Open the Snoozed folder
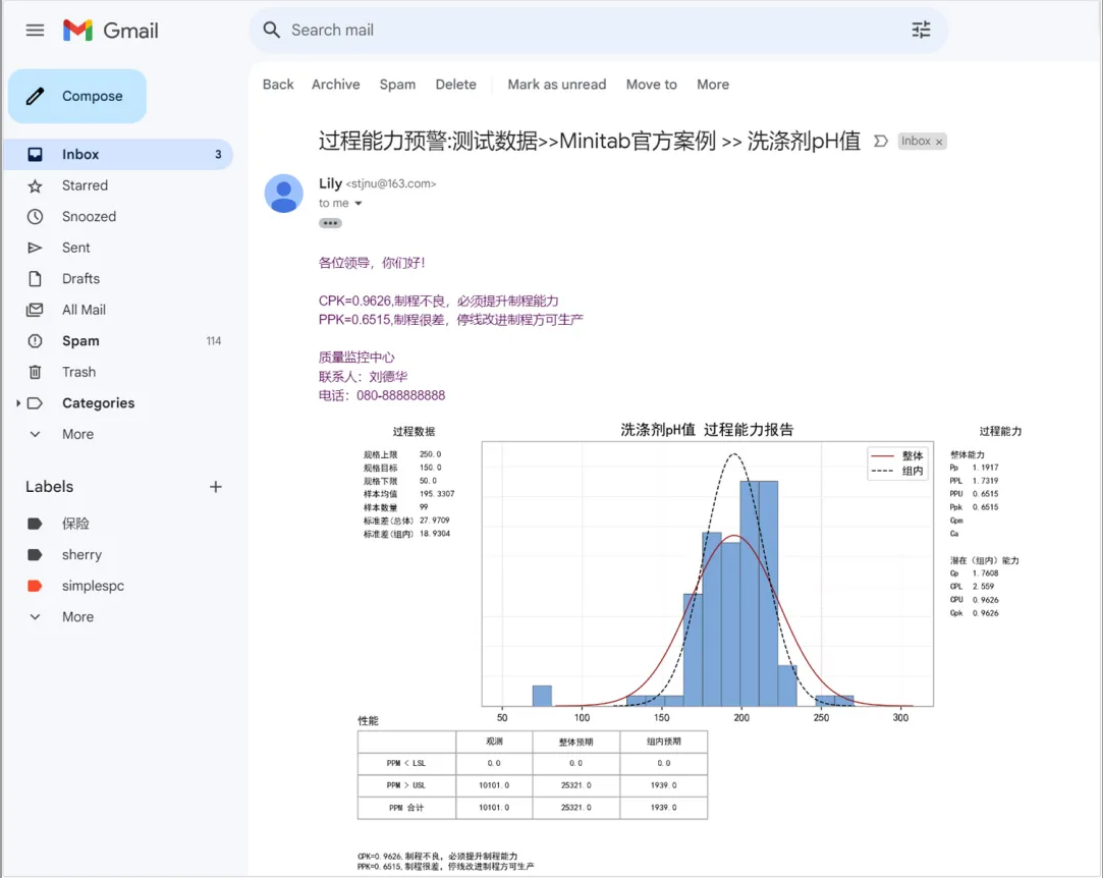Viewport: 1103px width, 878px height. [x=88, y=216]
